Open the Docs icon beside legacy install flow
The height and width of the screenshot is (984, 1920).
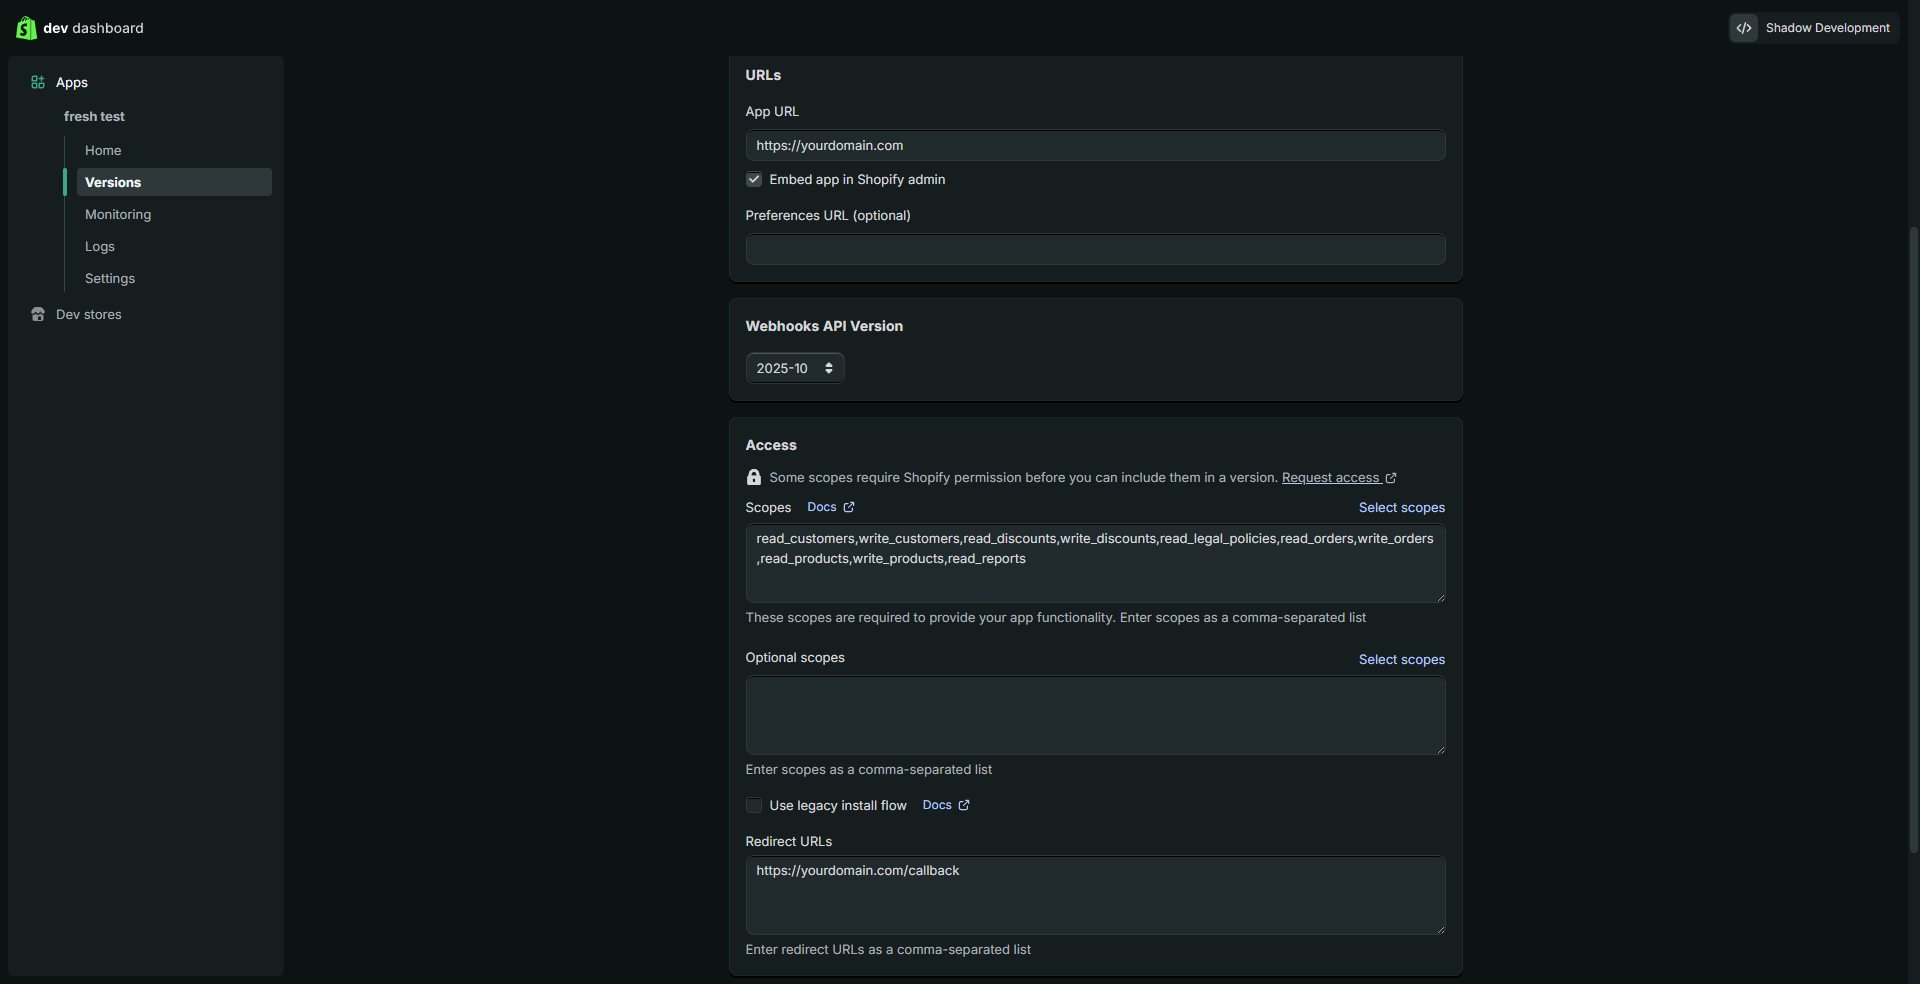962,804
